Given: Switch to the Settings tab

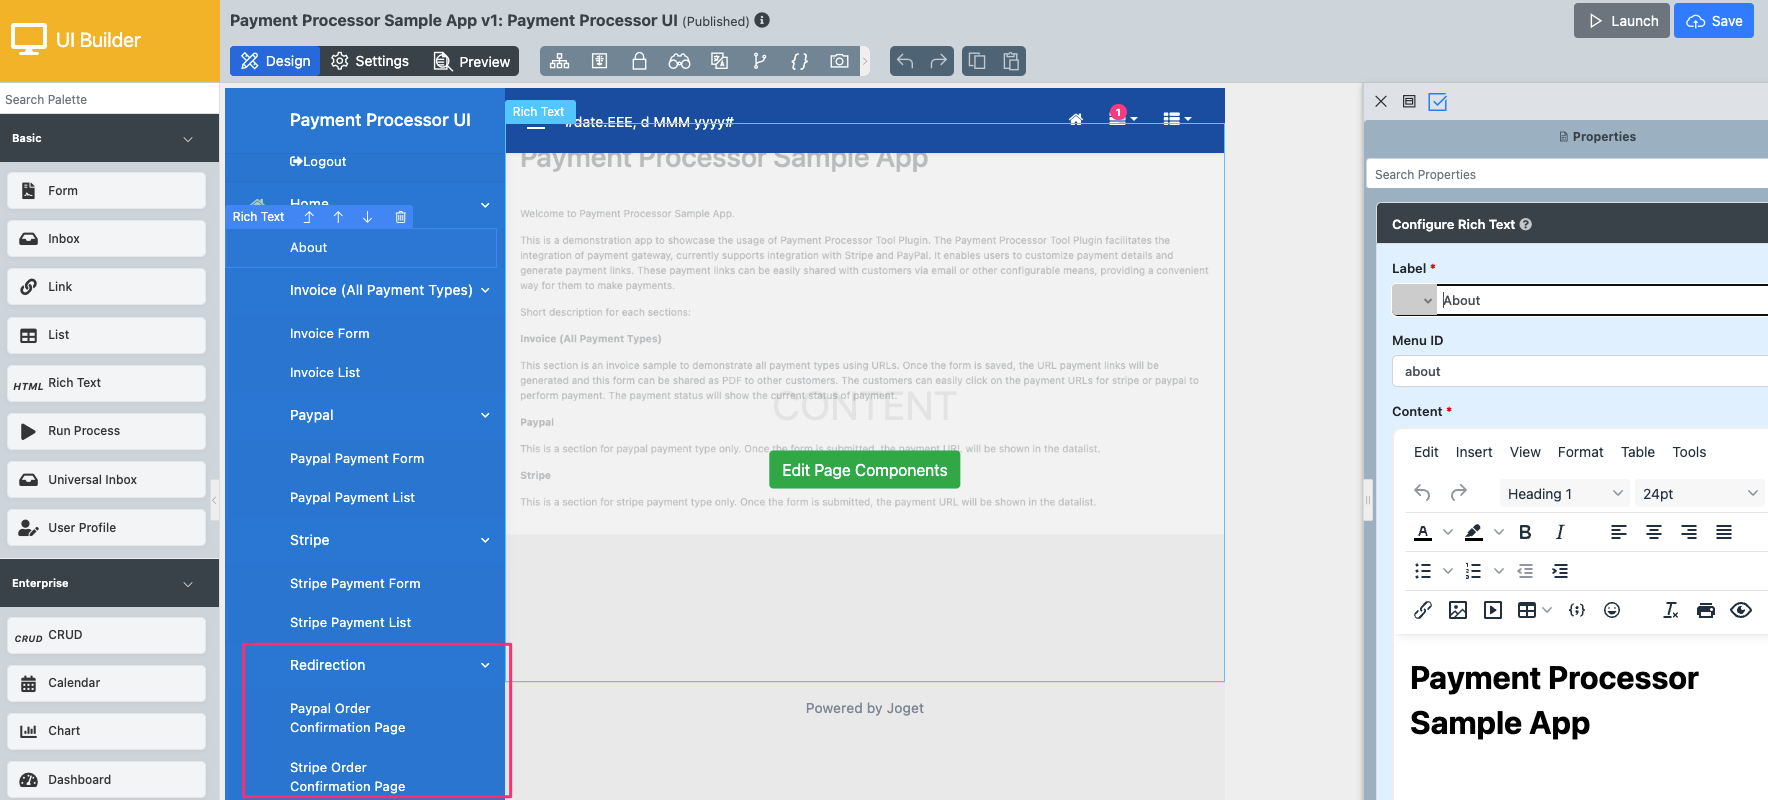Looking at the screenshot, I should (370, 61).
